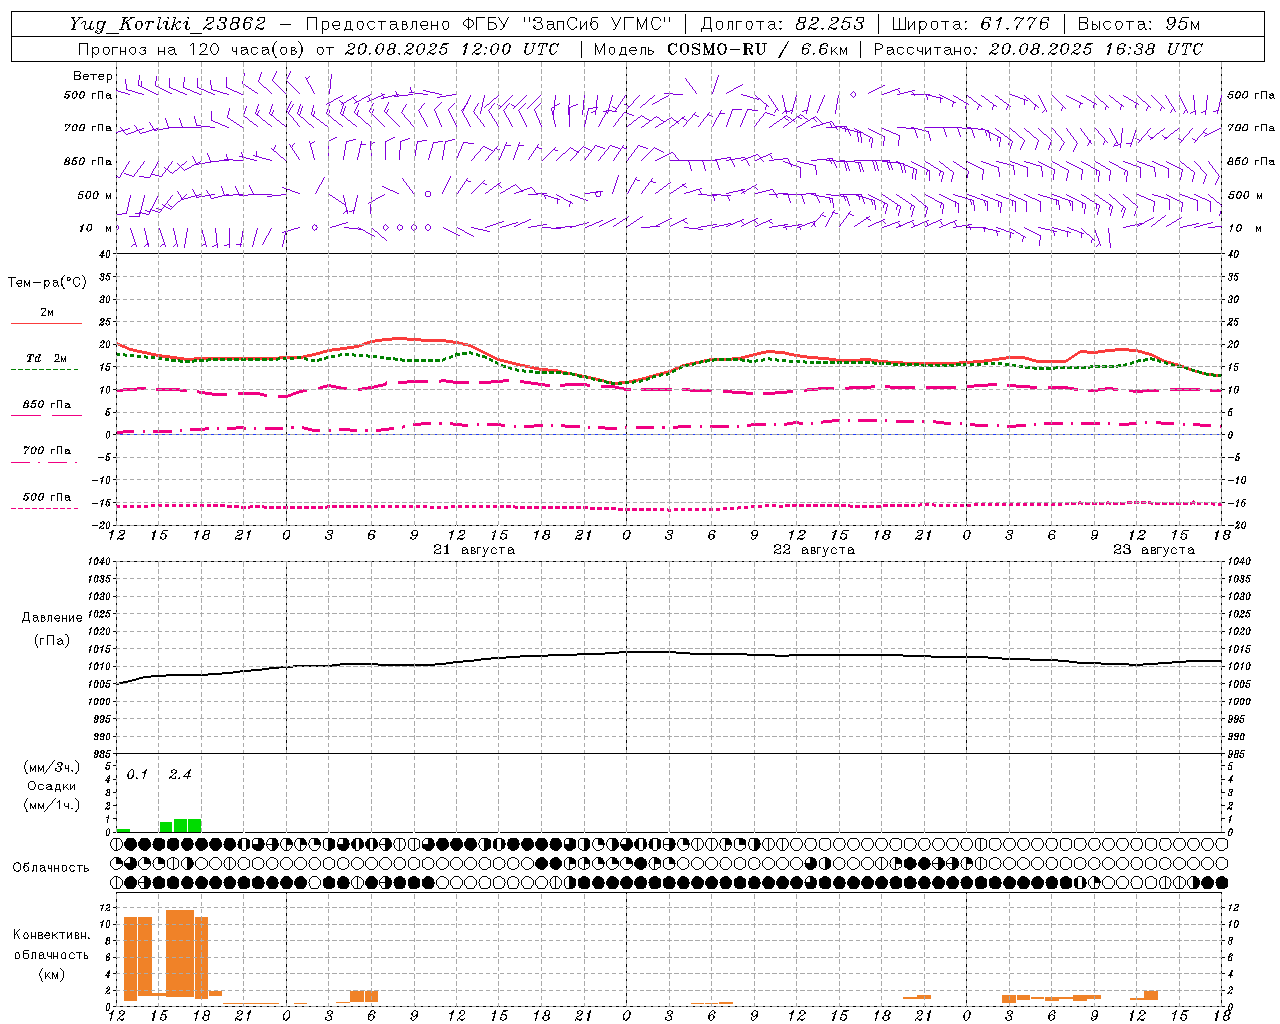This screenshot has height=1024, width=1280.
Task: Click the red line sample under 2м legend
Action: tap(46, 323)
